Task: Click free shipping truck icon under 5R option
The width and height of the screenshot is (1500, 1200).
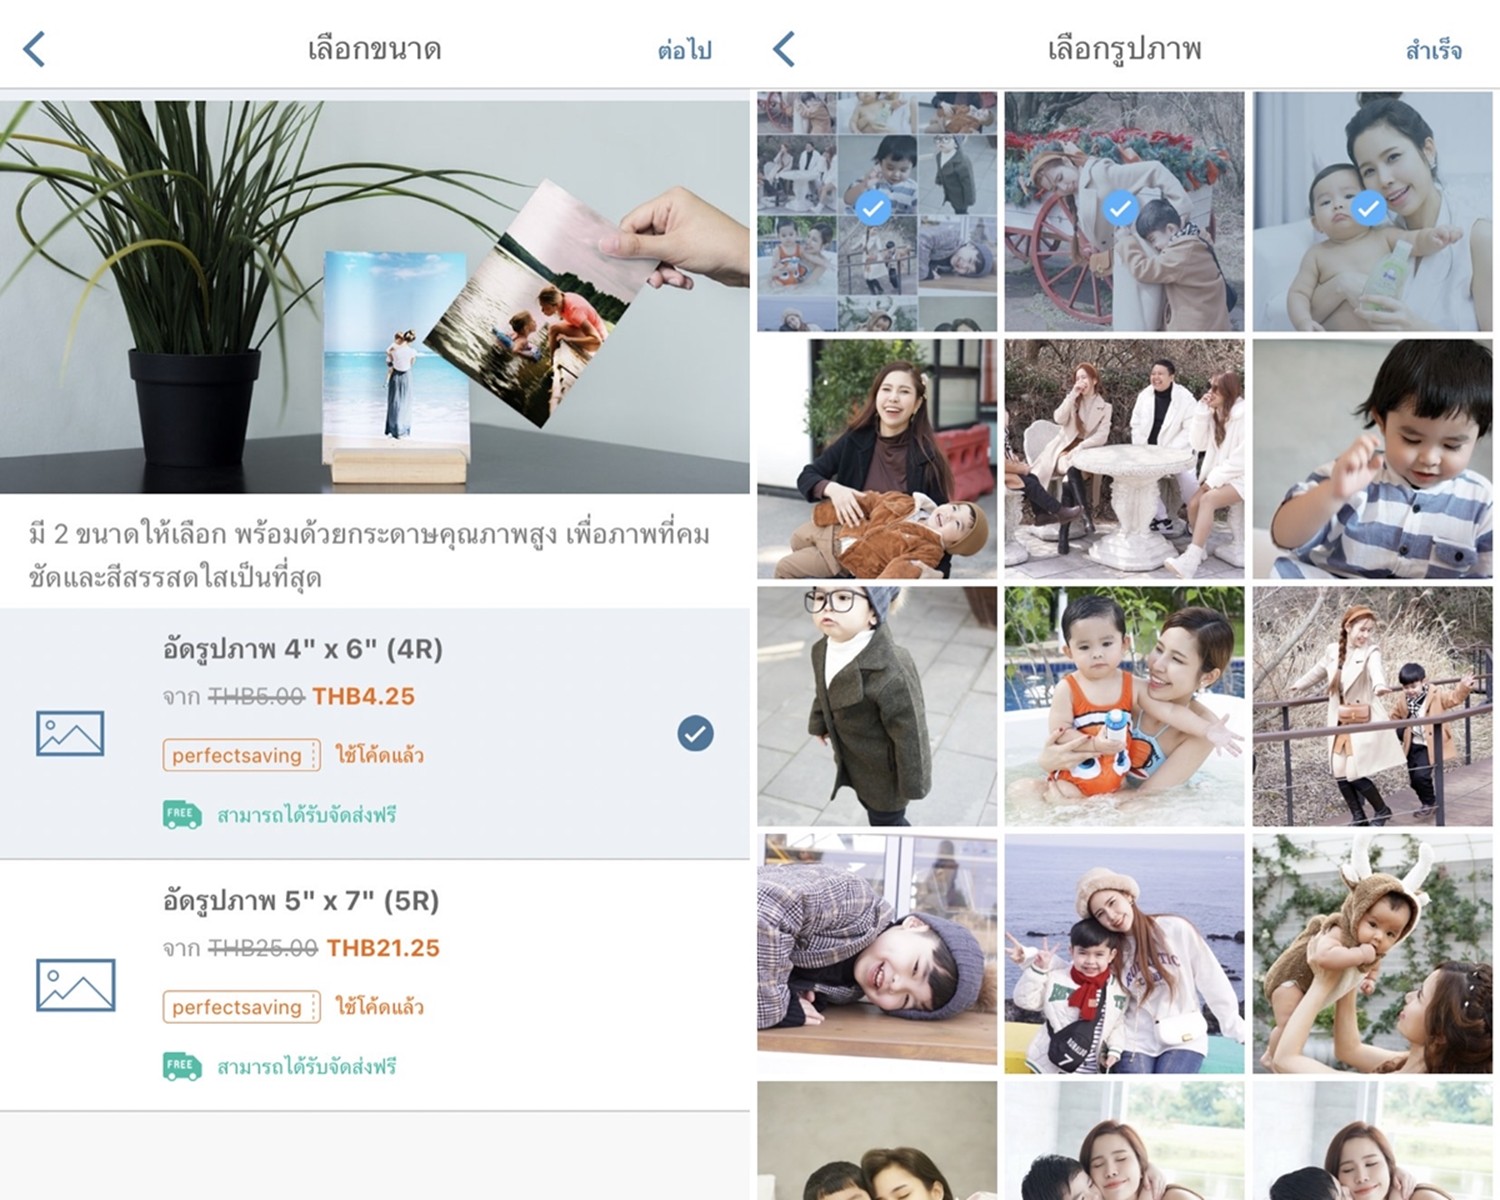Action: 182,1066
